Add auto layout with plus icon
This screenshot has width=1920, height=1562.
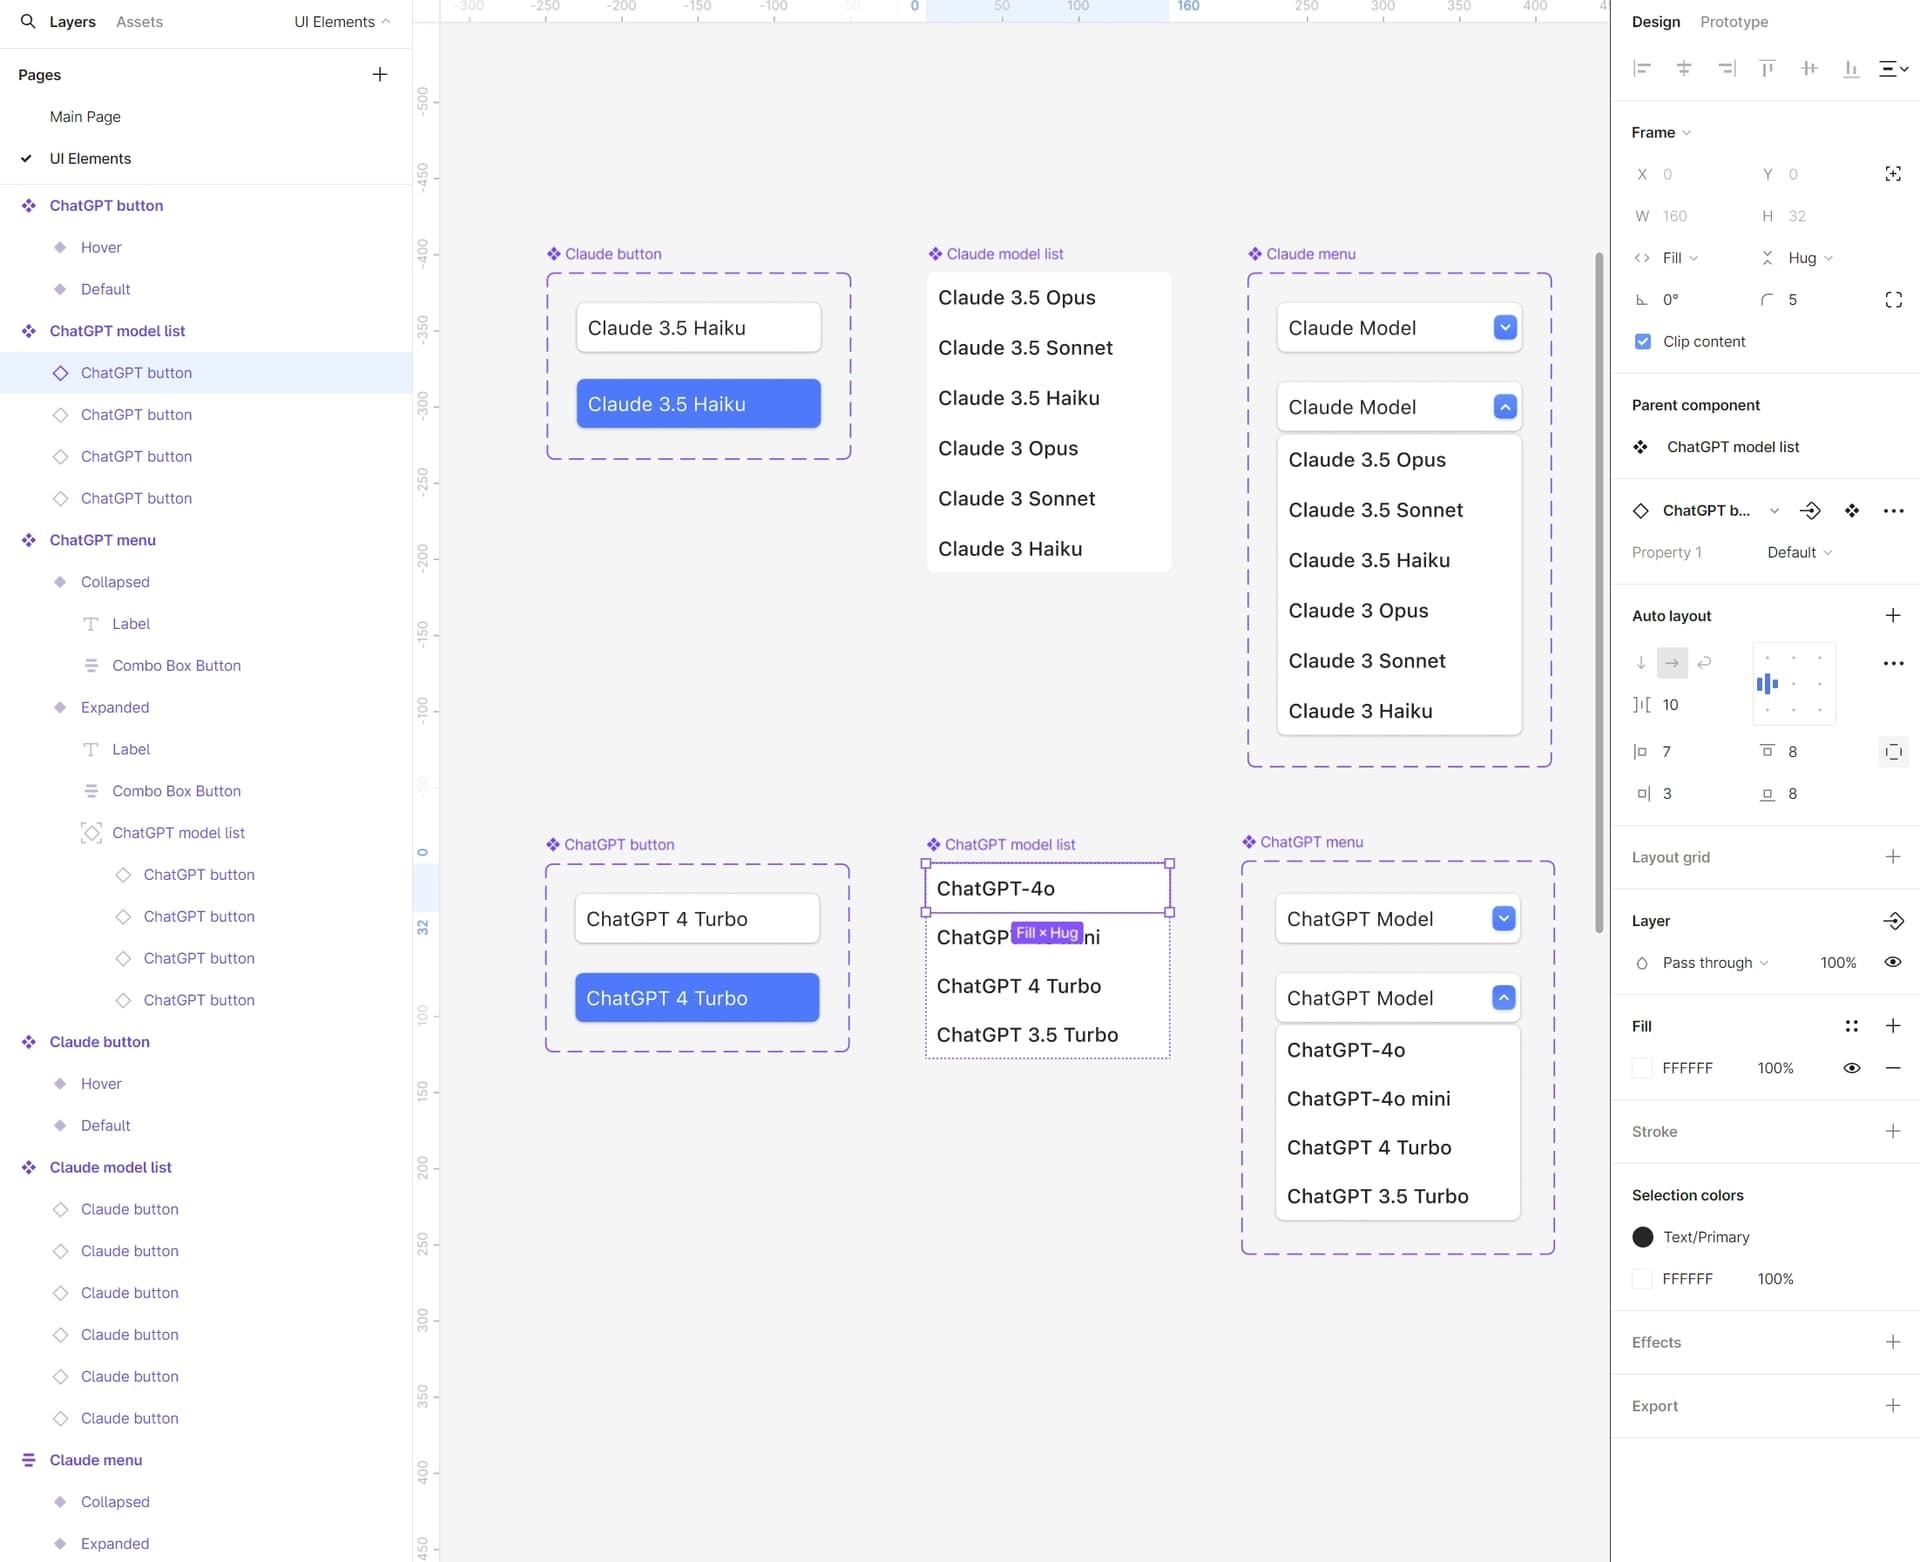click(x=1893, y=615)
